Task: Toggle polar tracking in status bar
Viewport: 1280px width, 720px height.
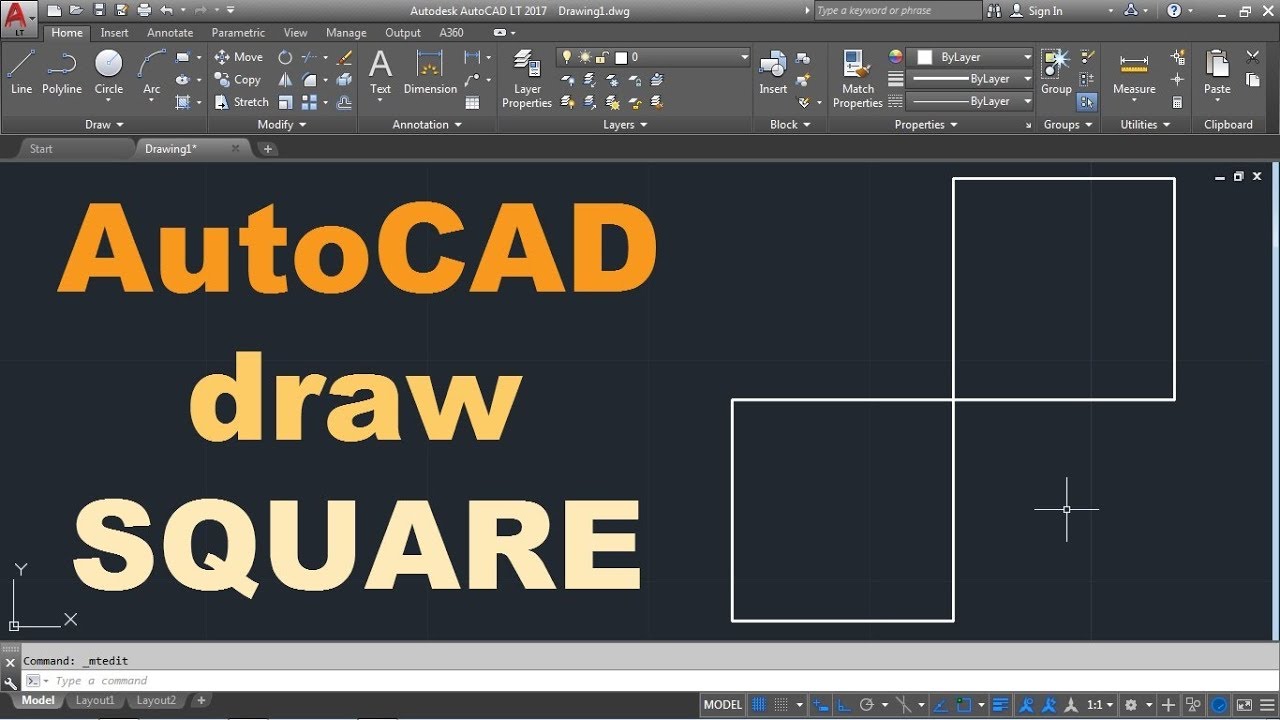Action: click(x=867, y=705)
